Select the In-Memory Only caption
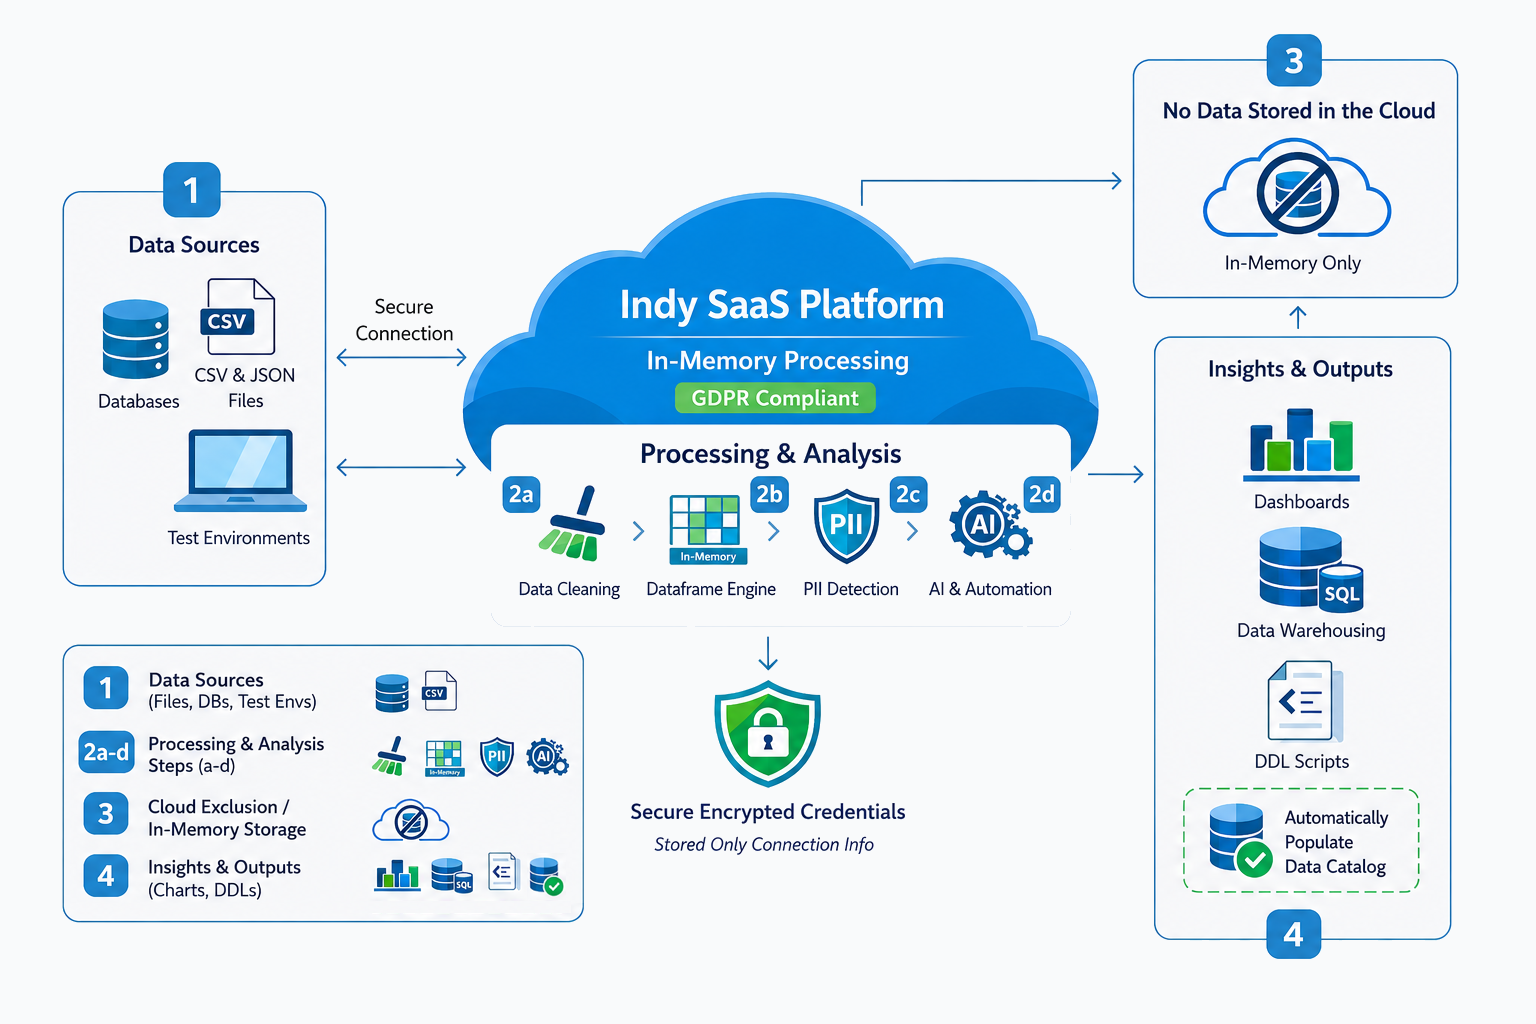This screenshot has width=1536, height=1024. [x=1293, y=263]
